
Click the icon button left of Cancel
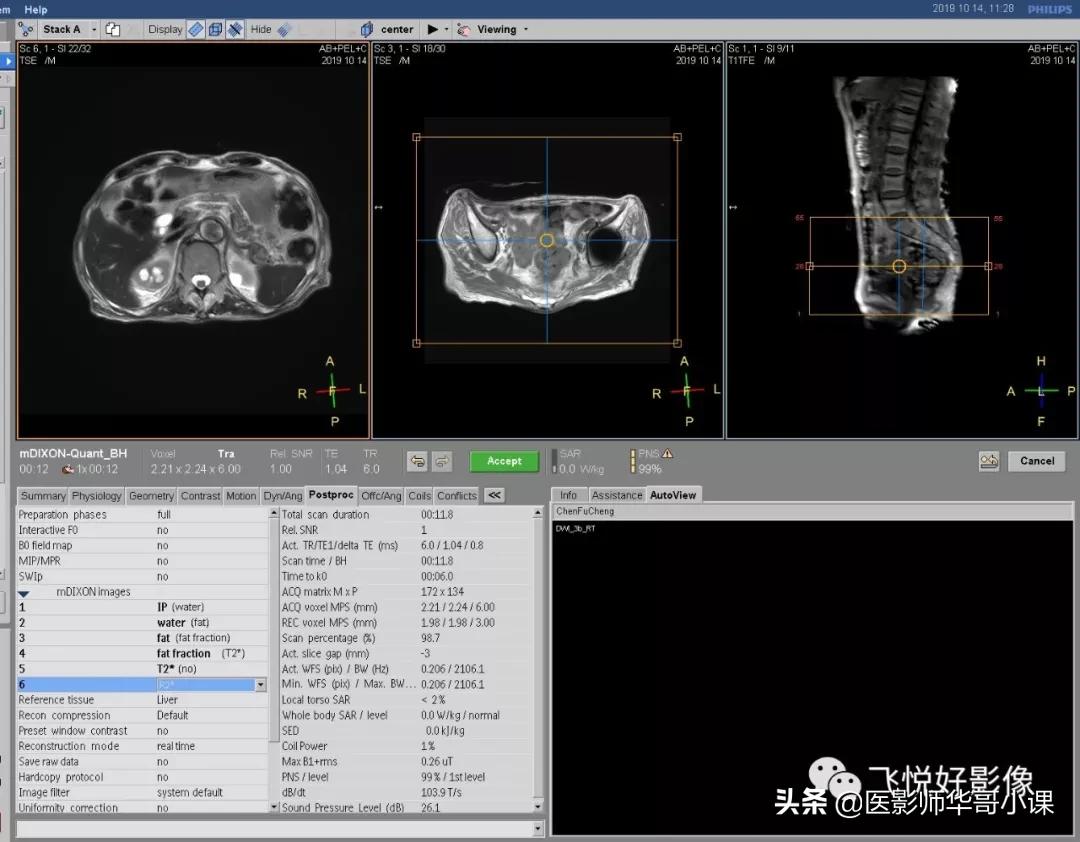pyautogui.click(x=989, y=461)
